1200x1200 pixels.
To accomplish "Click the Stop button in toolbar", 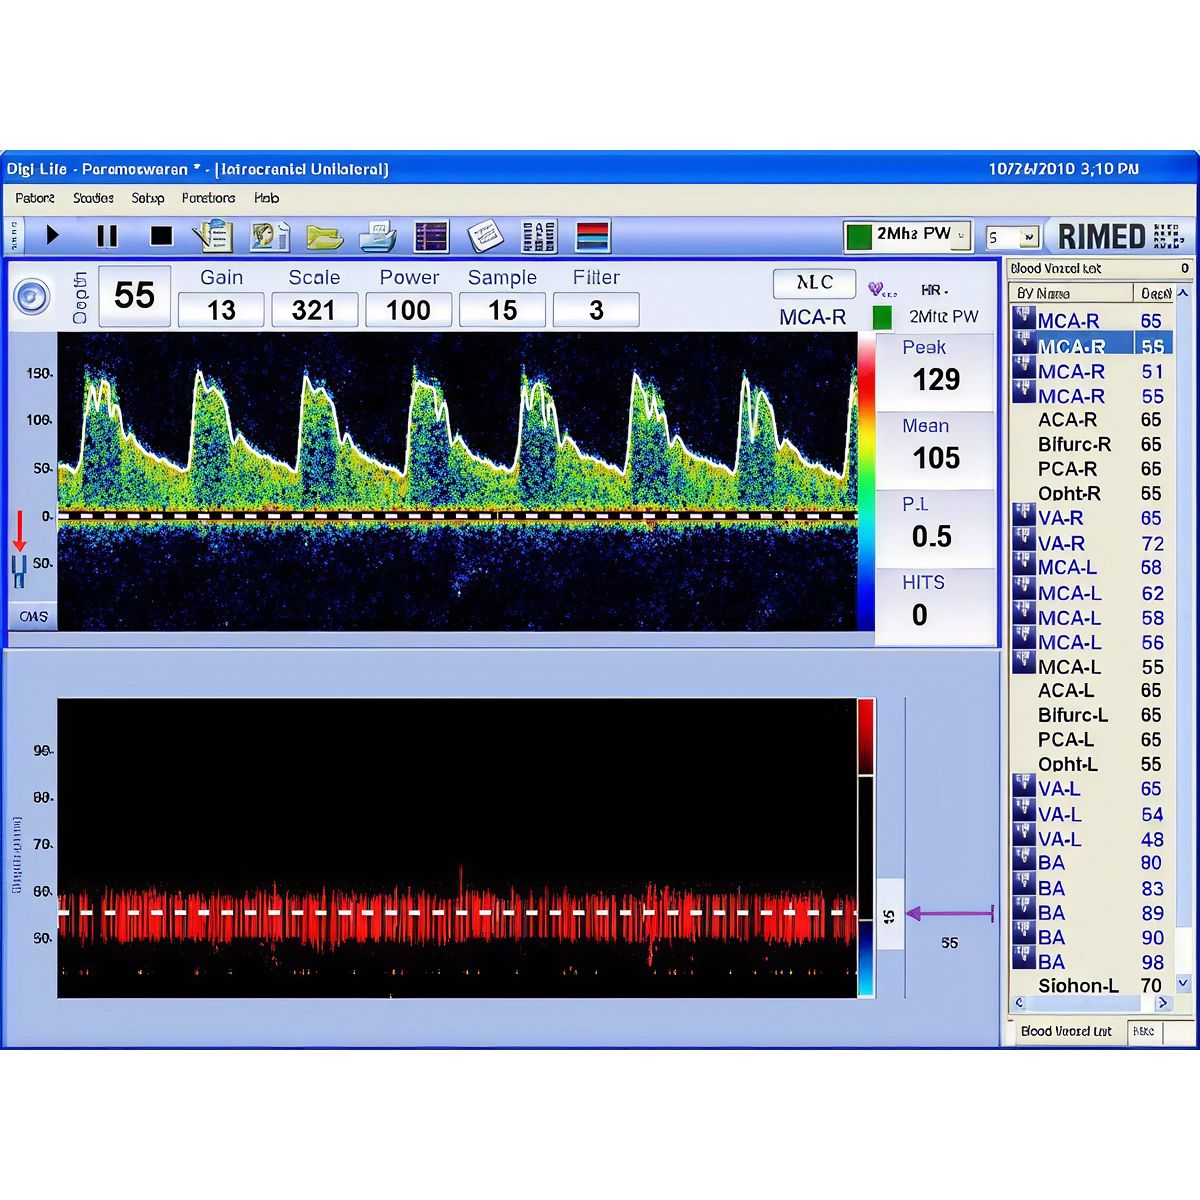I will pyautogui.click(x=161, y=237).
